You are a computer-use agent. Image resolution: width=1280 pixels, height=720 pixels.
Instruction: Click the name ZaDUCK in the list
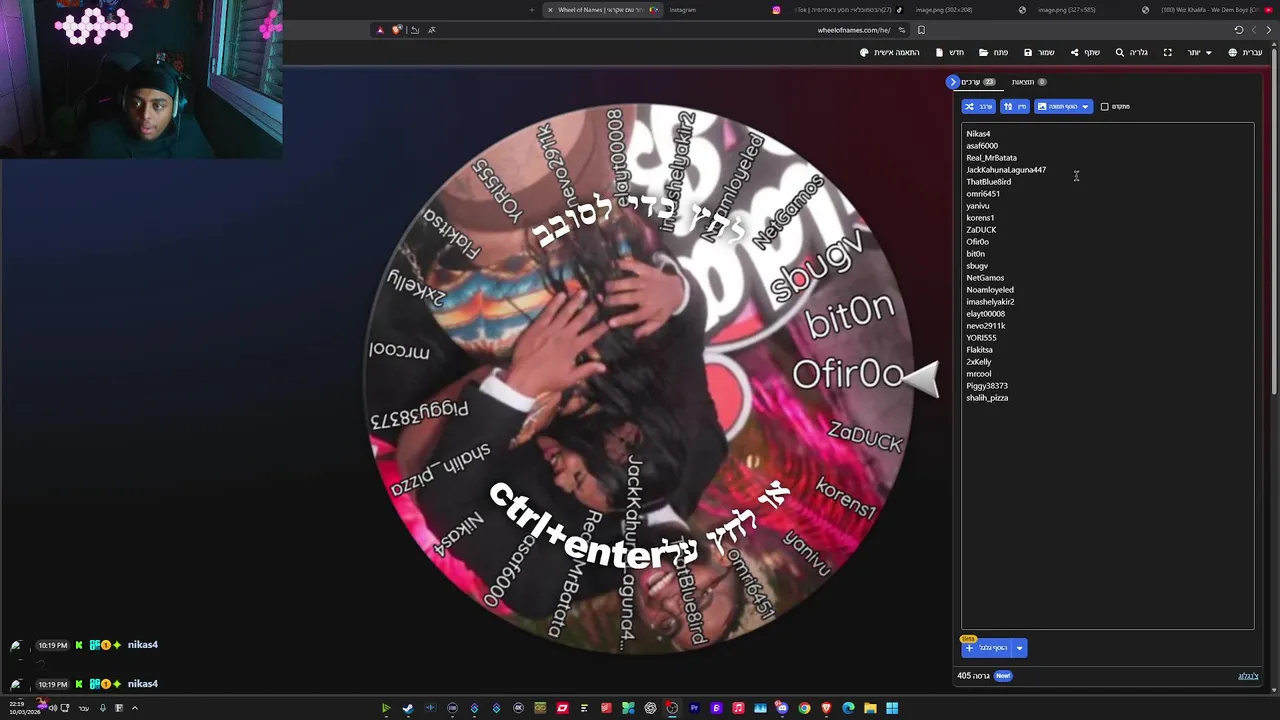coord(981,230)
